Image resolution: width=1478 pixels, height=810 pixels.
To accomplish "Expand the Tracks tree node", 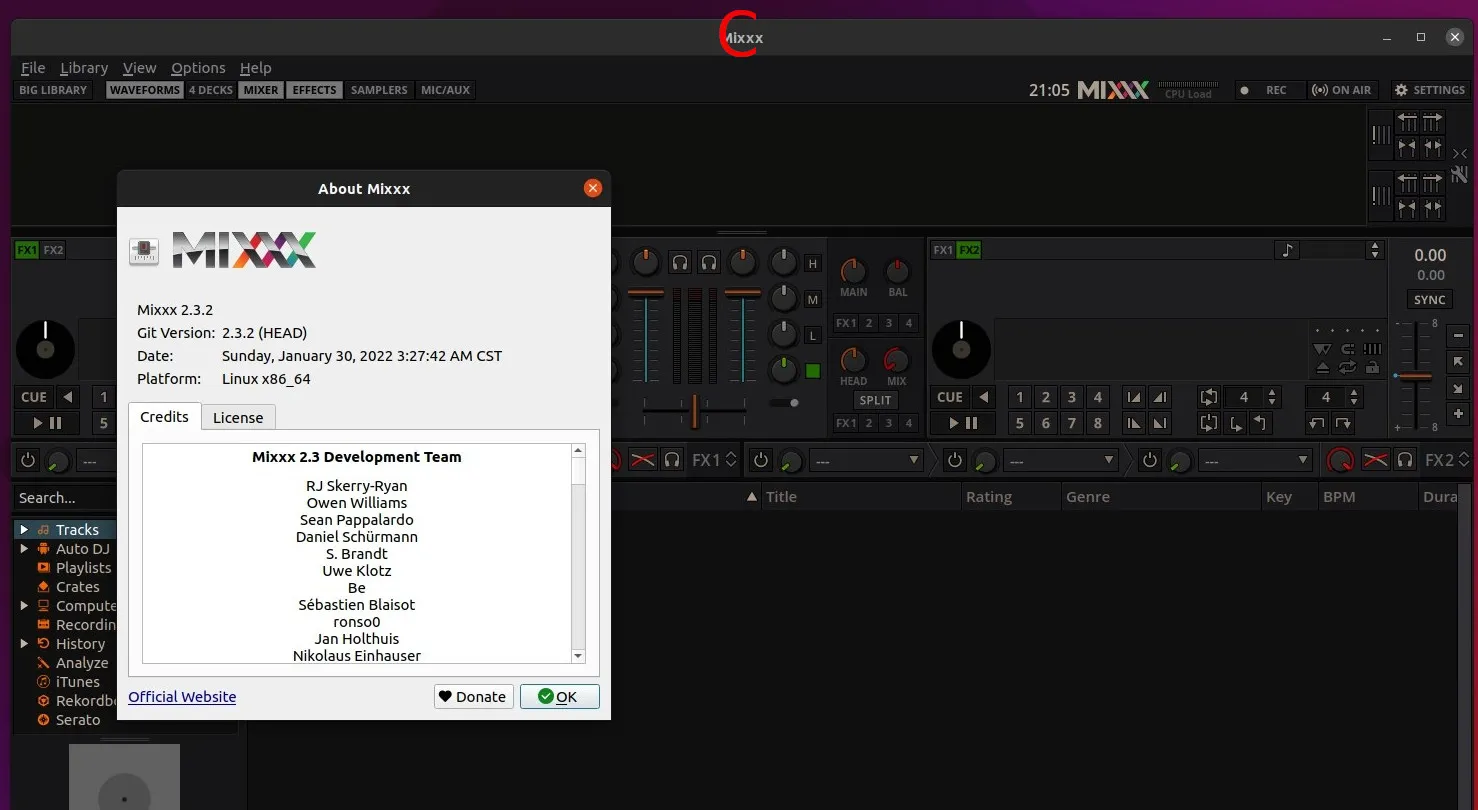I will click(24, 530).
